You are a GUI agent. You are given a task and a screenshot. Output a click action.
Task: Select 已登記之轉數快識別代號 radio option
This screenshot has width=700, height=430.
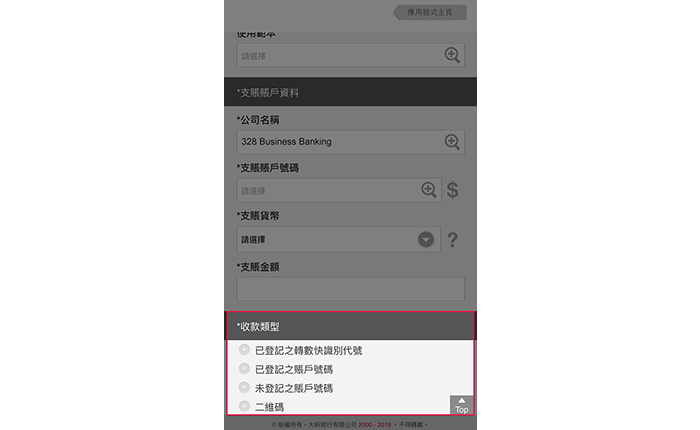(x=244, y=350)
